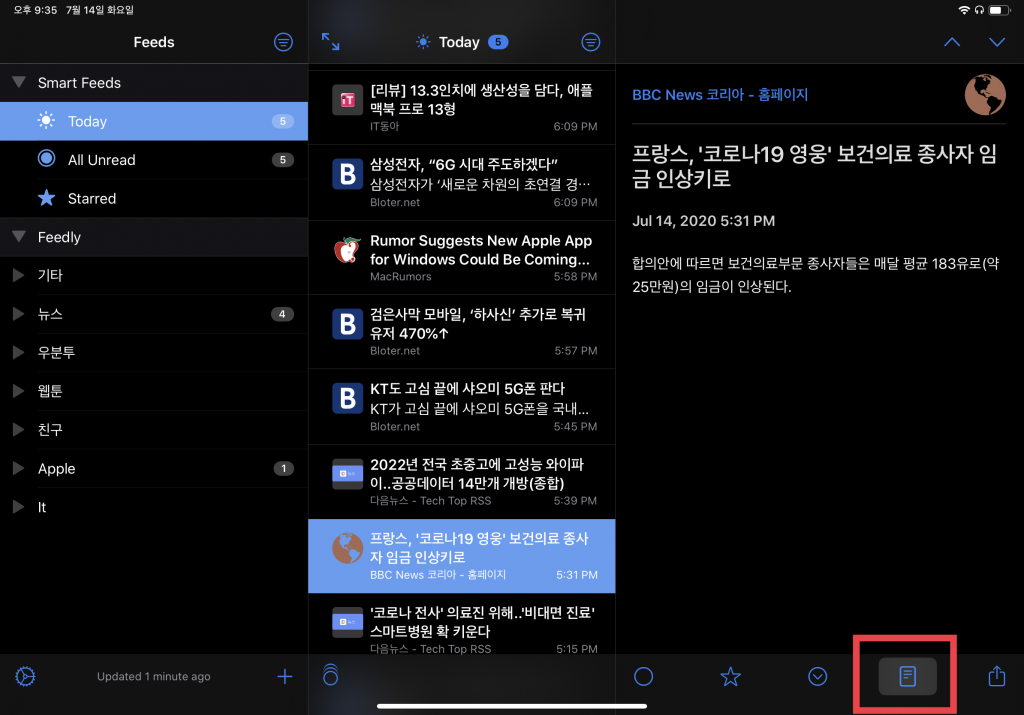Tap the Wi-Fi indicator in status bar
This screenshot has height=715, width=1024.
click(964, 10)
